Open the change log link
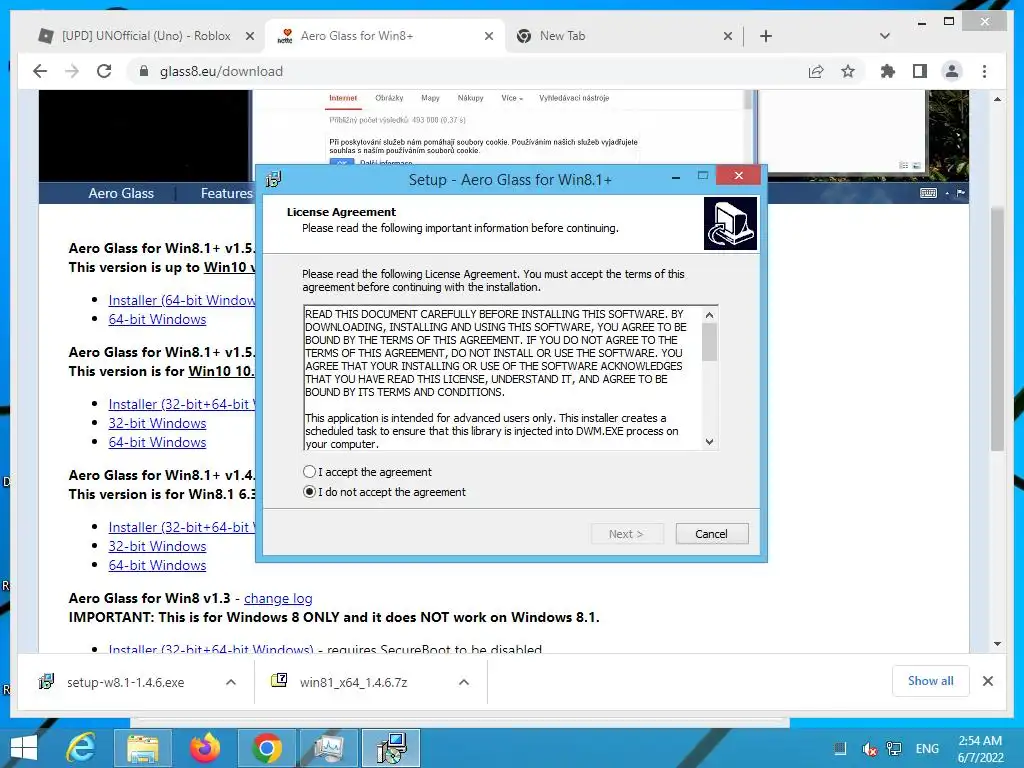The width and height of the screenshot is (1024, 768). tap(278, 598)
